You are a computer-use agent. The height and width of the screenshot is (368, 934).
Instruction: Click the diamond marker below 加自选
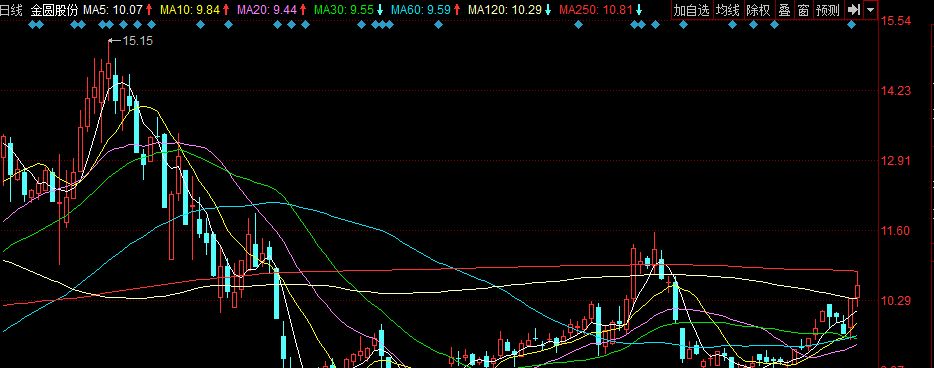click(683, 24)
